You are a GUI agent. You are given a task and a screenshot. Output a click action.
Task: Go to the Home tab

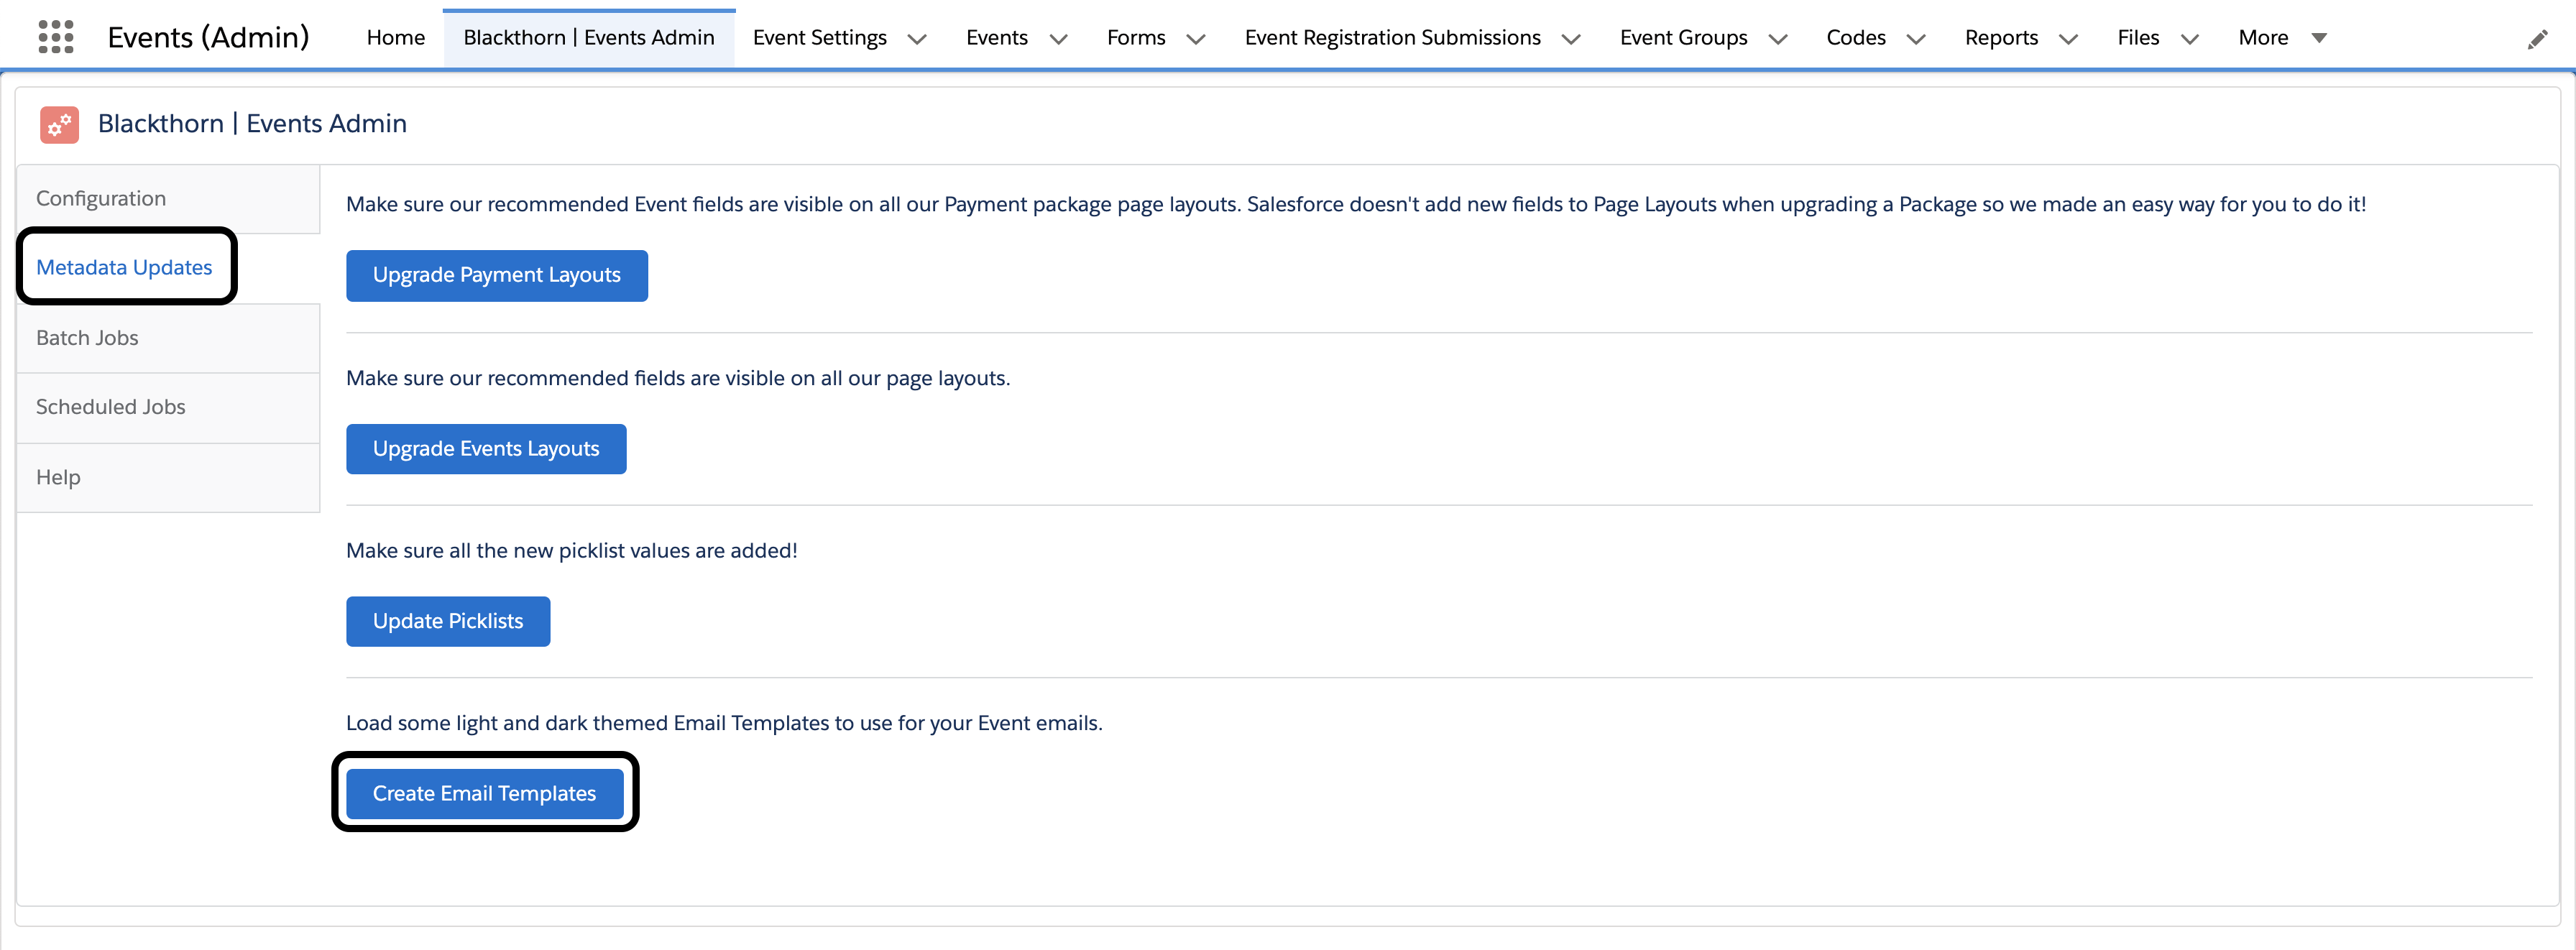click(x=395, y=38)
